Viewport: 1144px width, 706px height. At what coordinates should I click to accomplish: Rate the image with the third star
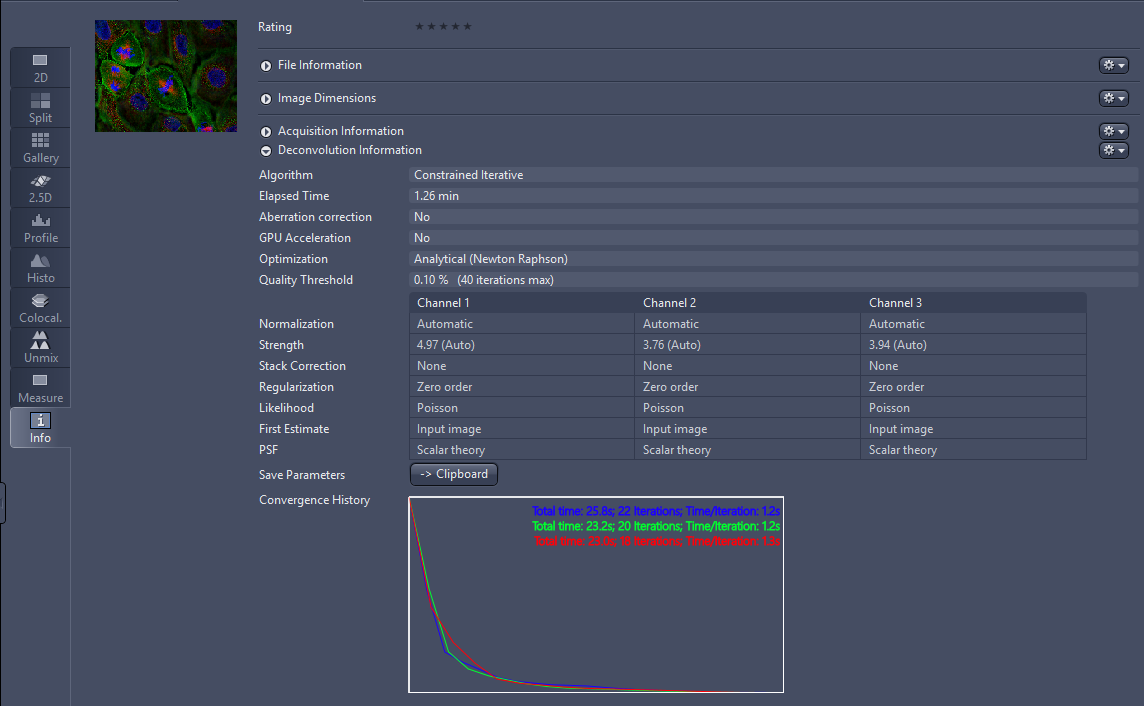point(443,27)
